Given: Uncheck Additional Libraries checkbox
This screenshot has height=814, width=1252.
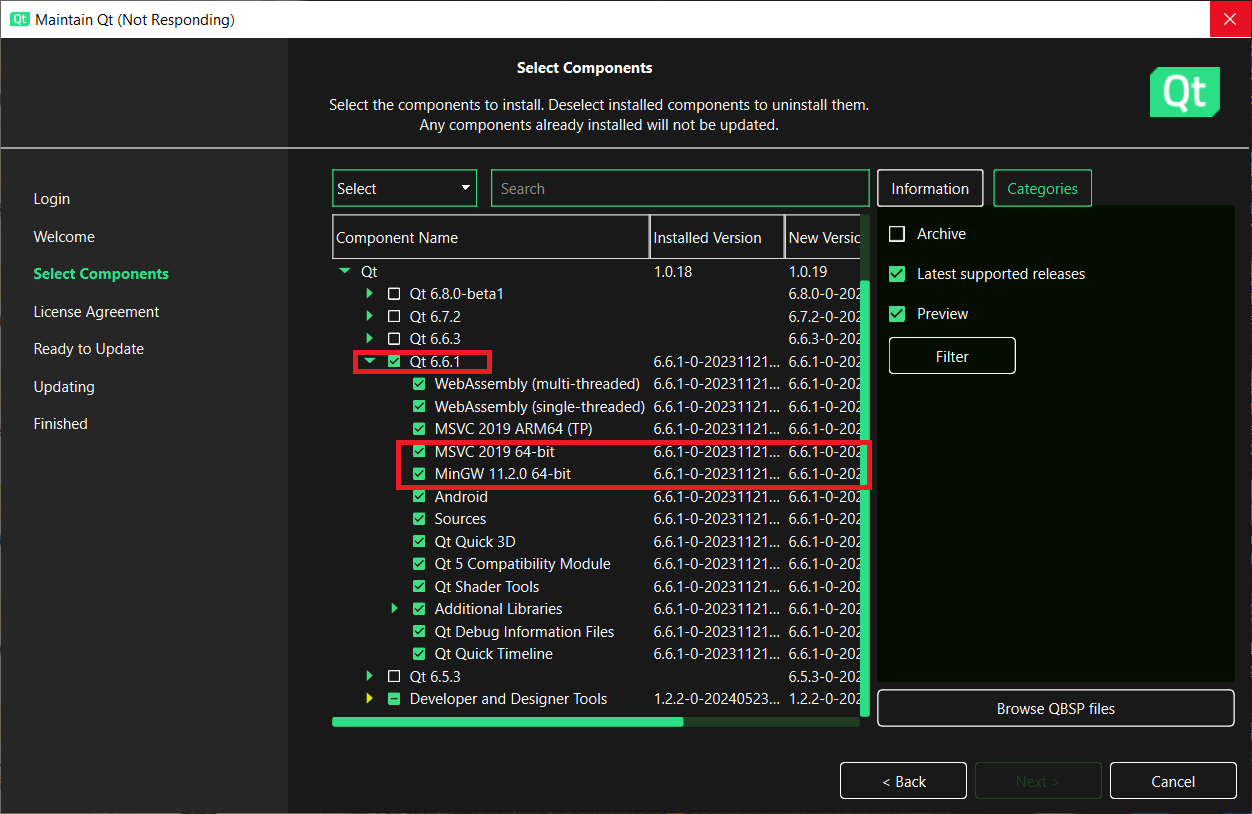Looking at the screenshot, I should (x=419, y=609).
